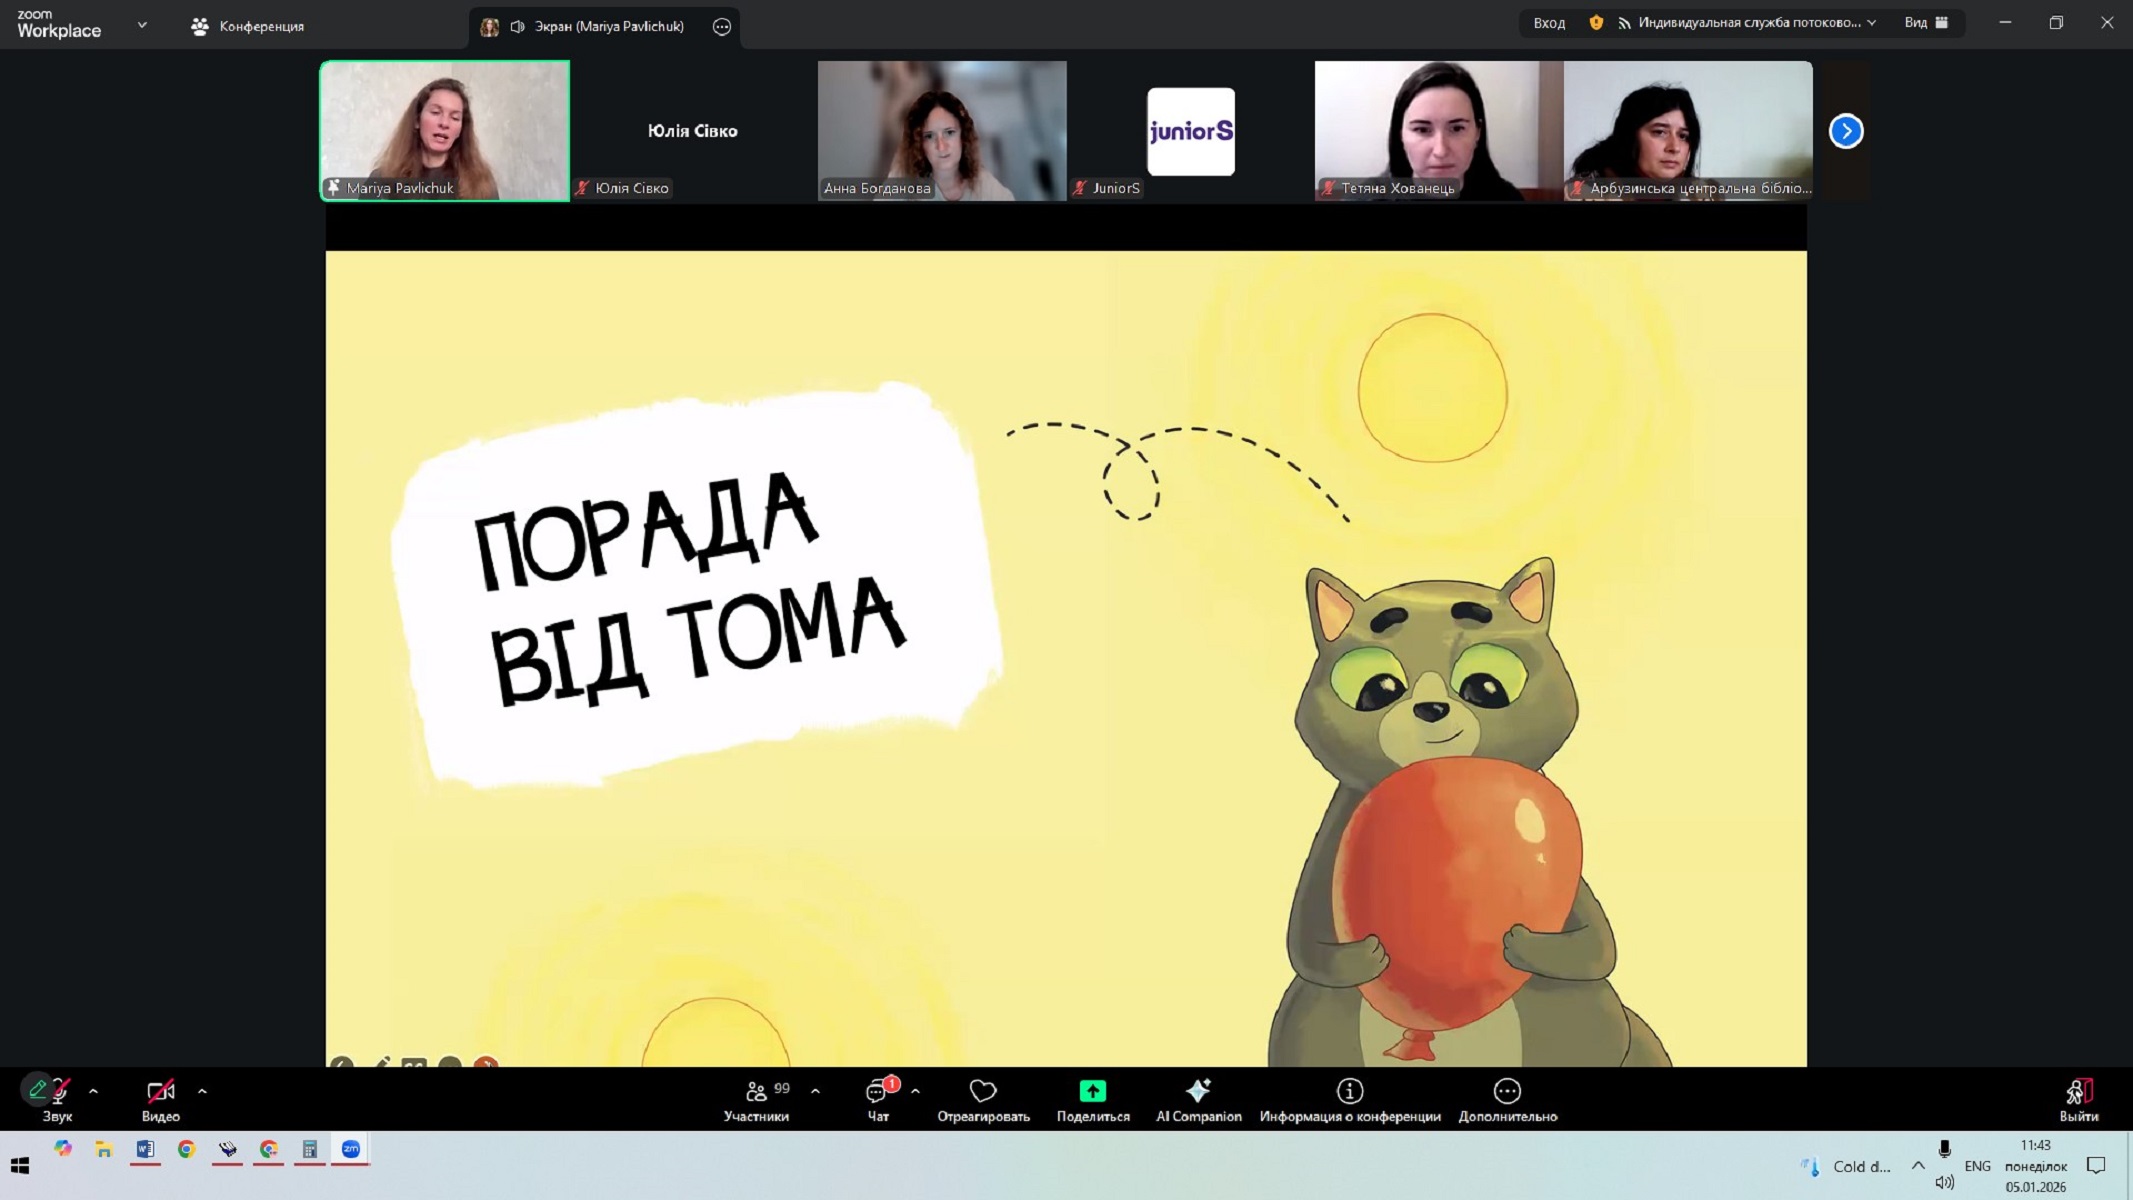The image size is (2133, 1200).
Task: Toggle the Windows system tray microphone icon
Action: pos(1944,1150)
